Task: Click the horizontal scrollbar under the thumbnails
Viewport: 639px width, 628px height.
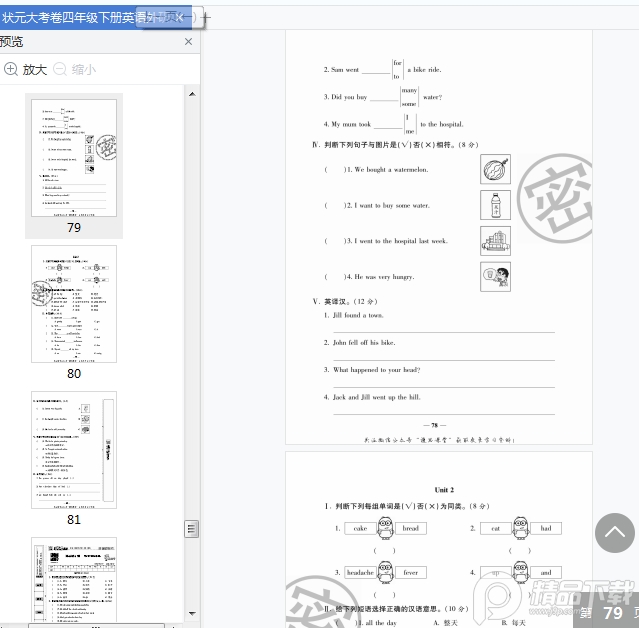Action: pos(96,626)
